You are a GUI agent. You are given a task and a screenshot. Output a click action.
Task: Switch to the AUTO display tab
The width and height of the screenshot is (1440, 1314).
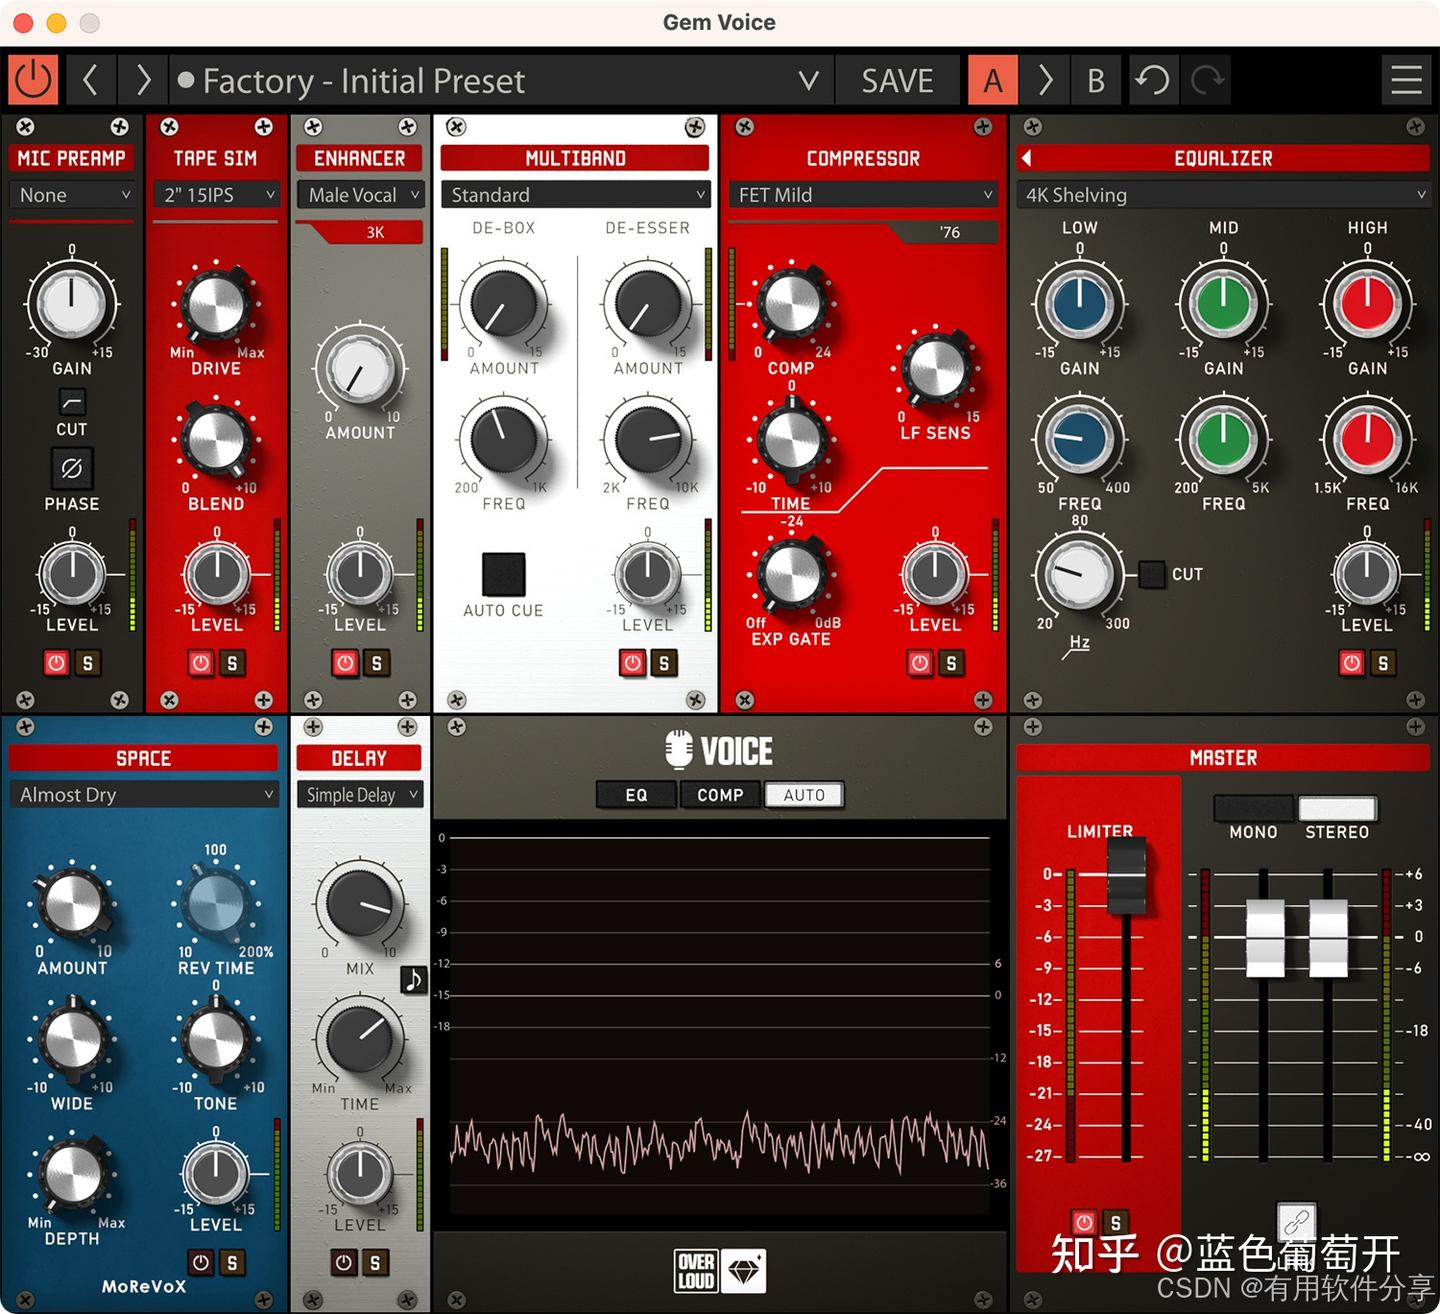804,795
